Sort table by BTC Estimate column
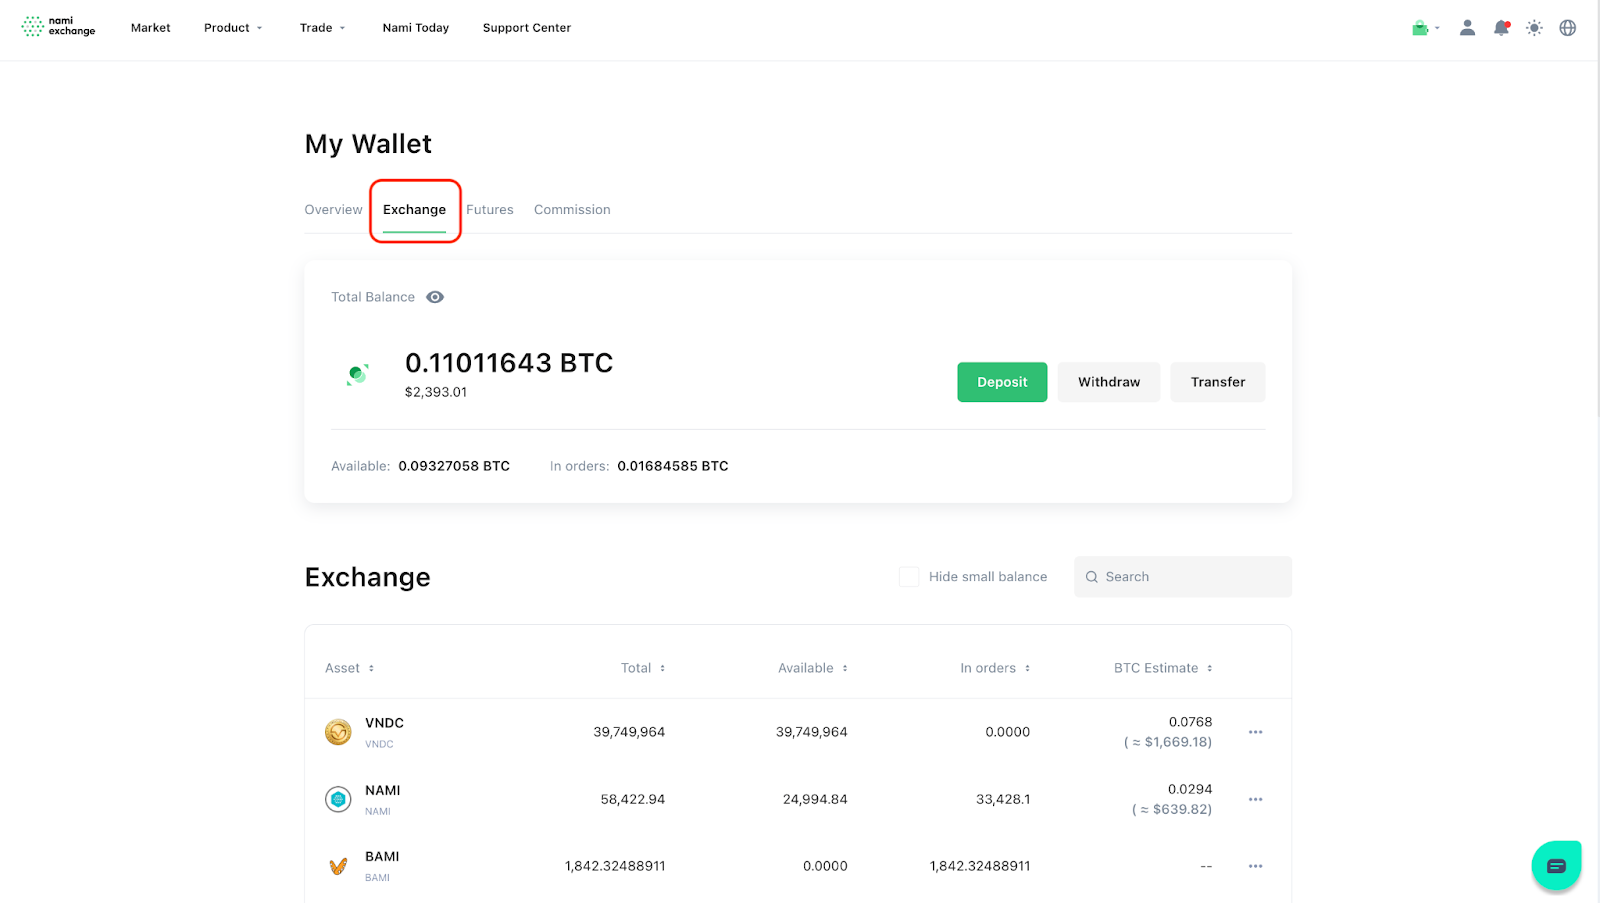Image resolution: width=1600 pixels, height=903 pixels. tap(1163, 668)
